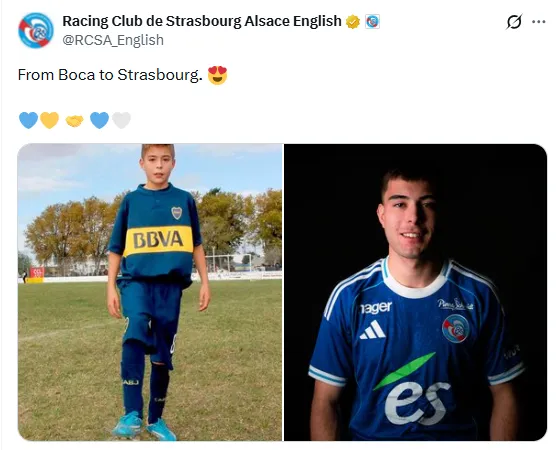Screen dimensions: 560x450
Task: Click the second blue heart emoji
Action: (99, 120)
